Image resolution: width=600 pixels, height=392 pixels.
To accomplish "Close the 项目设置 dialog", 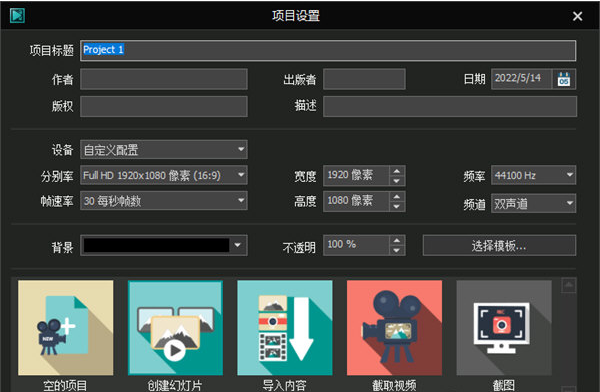I will point(577,16).
